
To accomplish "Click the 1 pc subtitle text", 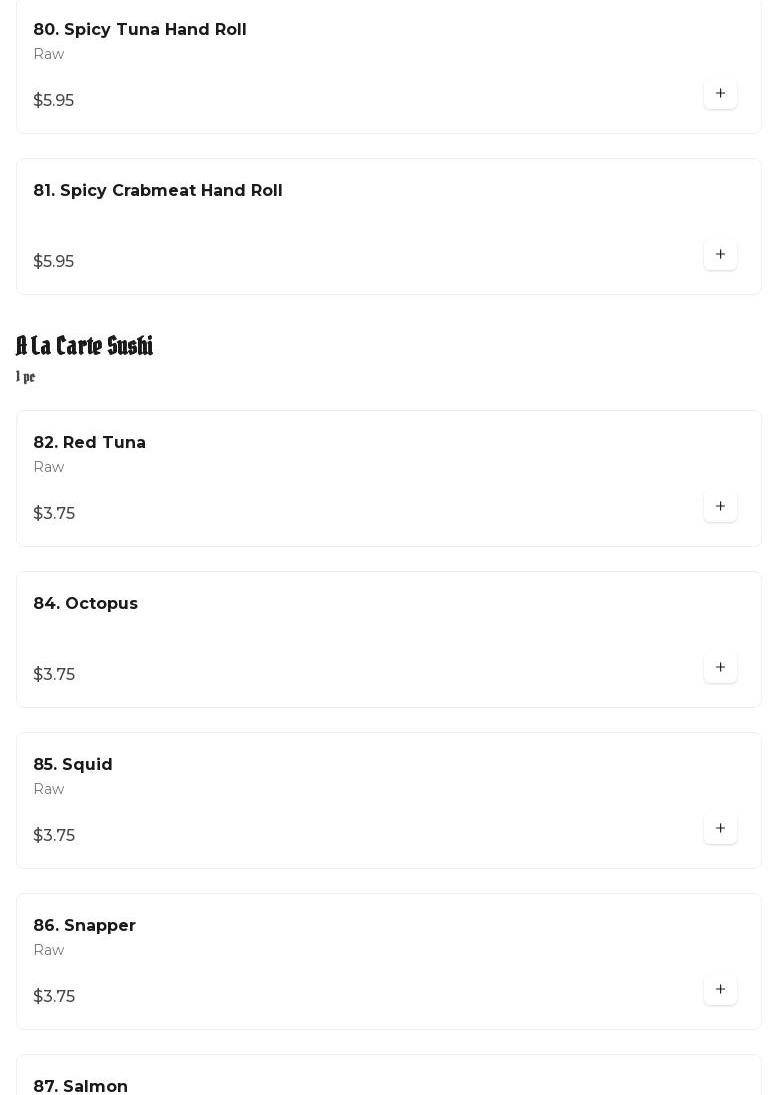I will 25,376.
